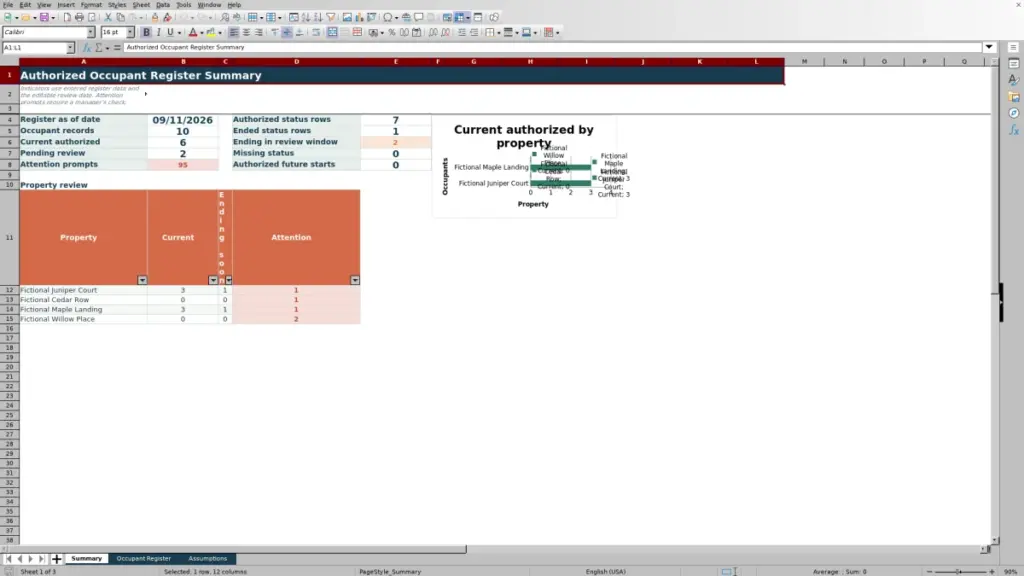This screenshot has height=576, width=1024.
Task: Click the add new sheet plus button
Action: tap(57, 559)
